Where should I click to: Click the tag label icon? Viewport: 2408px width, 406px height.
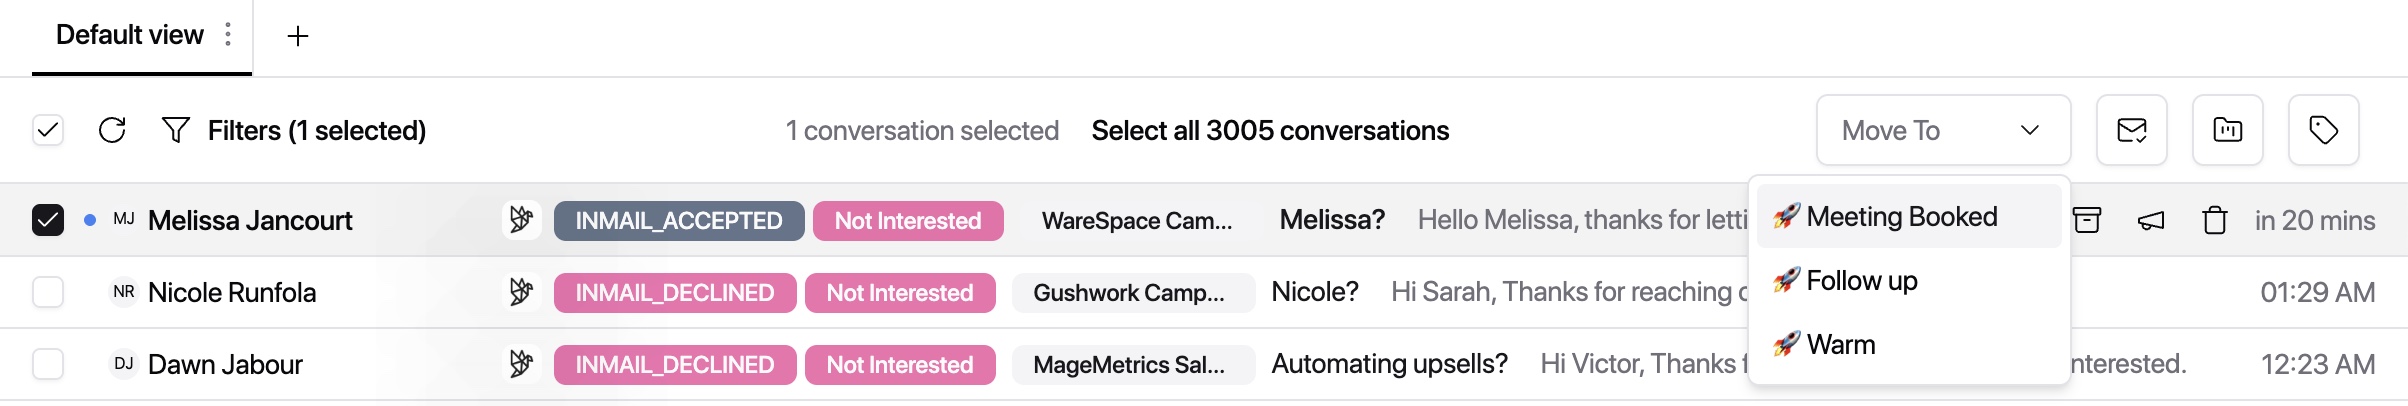click(x=2323, y=130)
